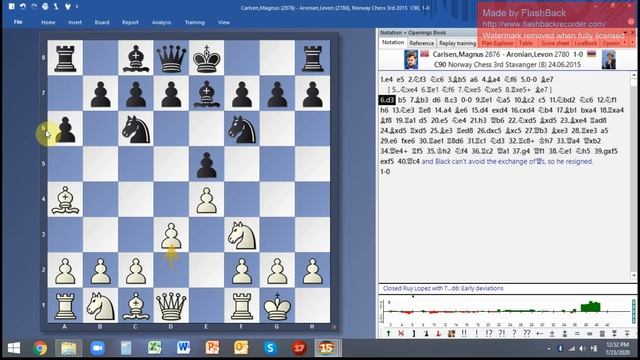This screenshot has width=640, height=360.
Task: Click the white queen on d1
Action: pyautogui.click(x=171, y=305)
